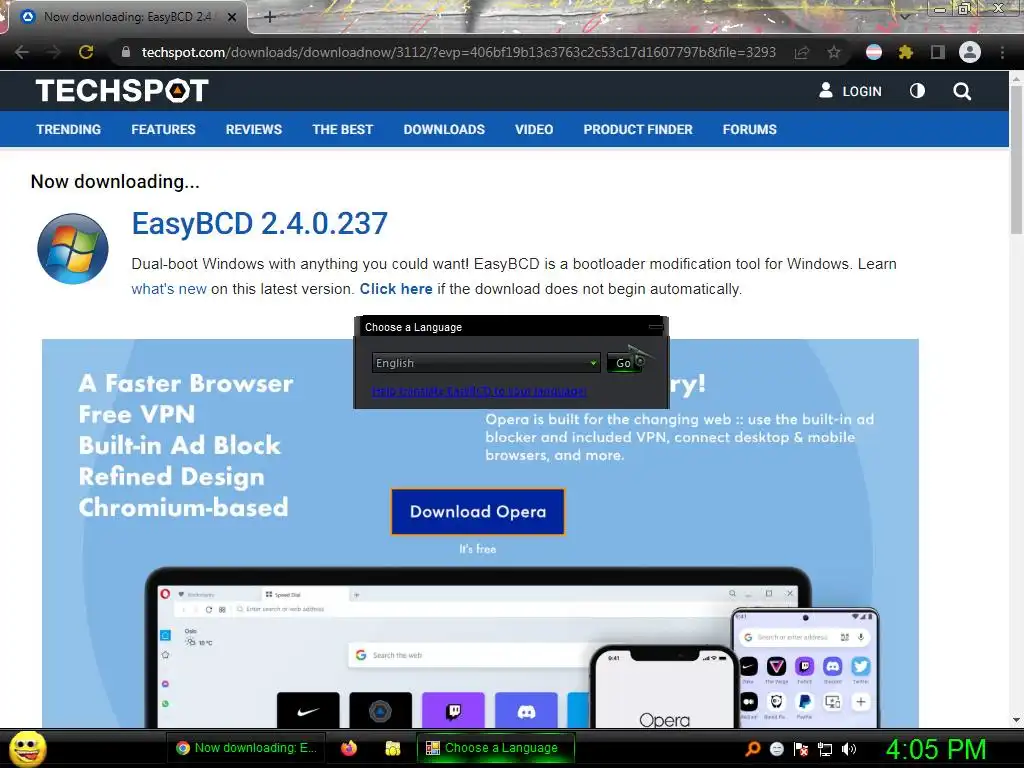The image size is (1024, 768).
Task: Launch Firefox from the taskbar
Action: click(x=349, y=748)
